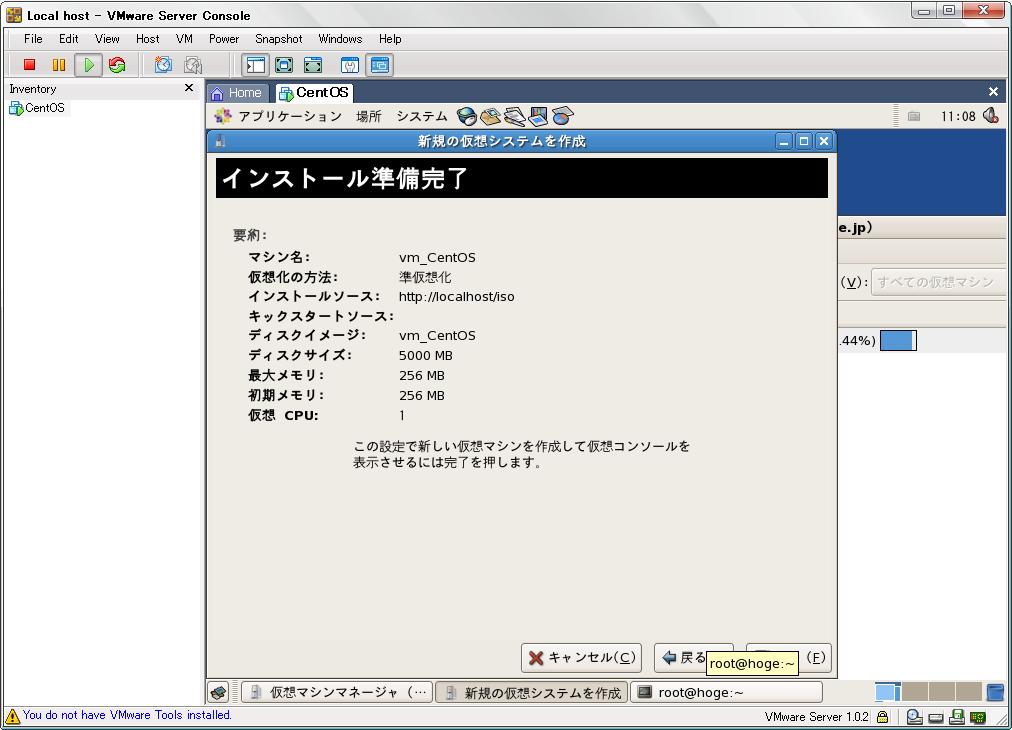The image size is (1012, 730).
Task: Click the network adapter device status icon
Action: [978, 716]
